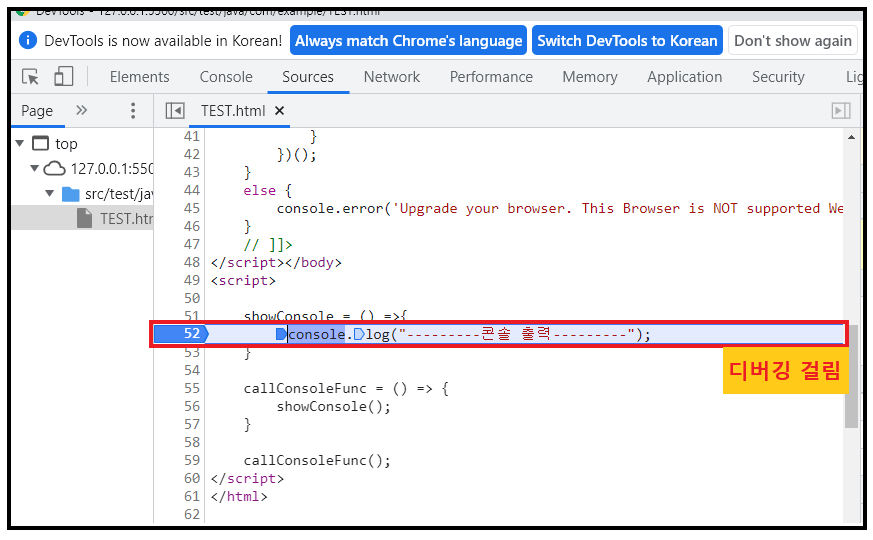Screen dimensions: 873x540
Task: Click the src/test/ja folder icon
Action: (70, 194)
